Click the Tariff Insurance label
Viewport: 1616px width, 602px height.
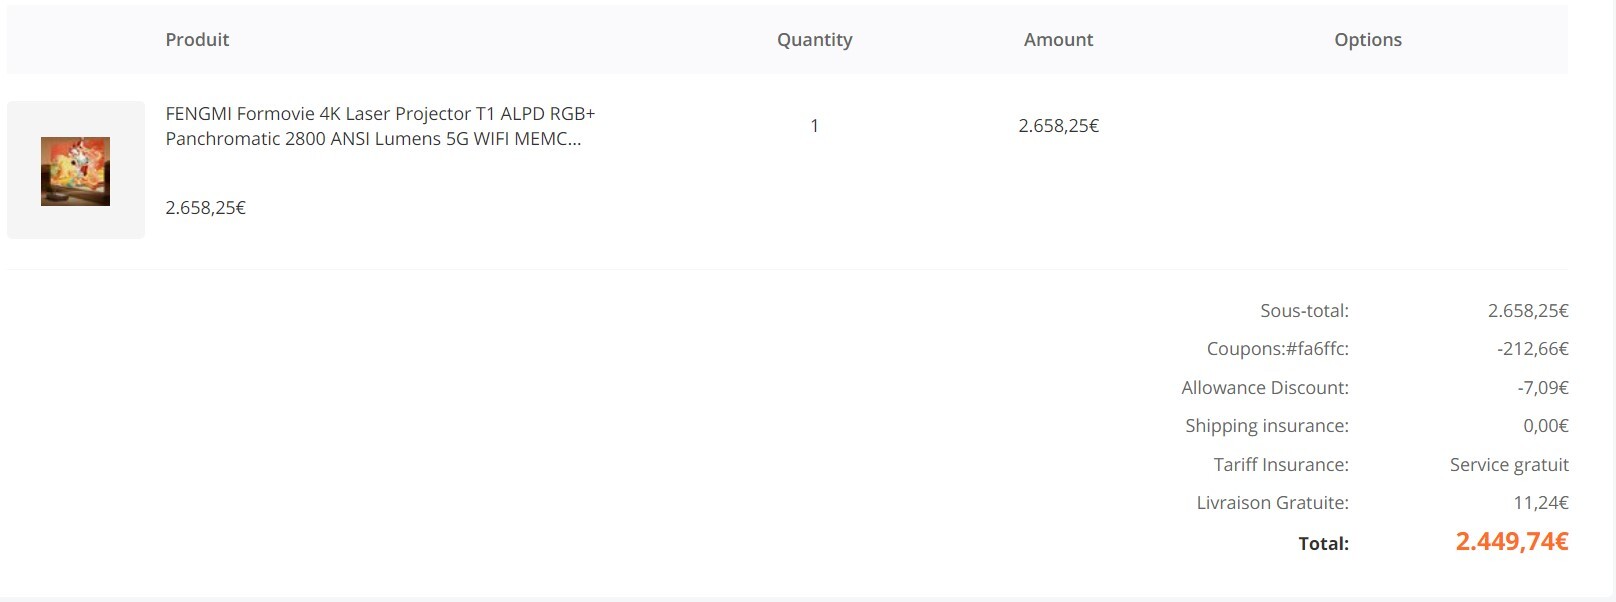pos(1280,465)
